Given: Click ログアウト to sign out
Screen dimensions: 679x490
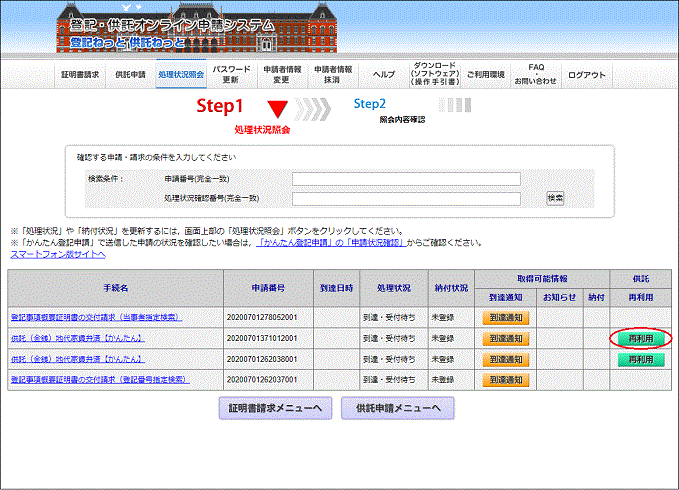Looking at the screenshot, I should click(x=586, y=74).
